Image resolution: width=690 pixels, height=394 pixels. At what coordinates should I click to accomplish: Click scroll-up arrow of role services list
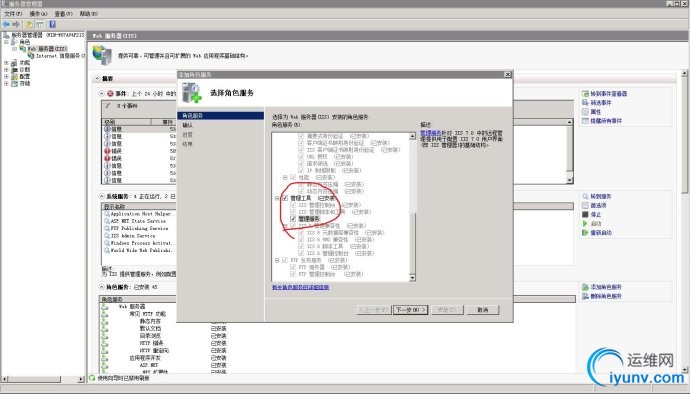(412, 136)
